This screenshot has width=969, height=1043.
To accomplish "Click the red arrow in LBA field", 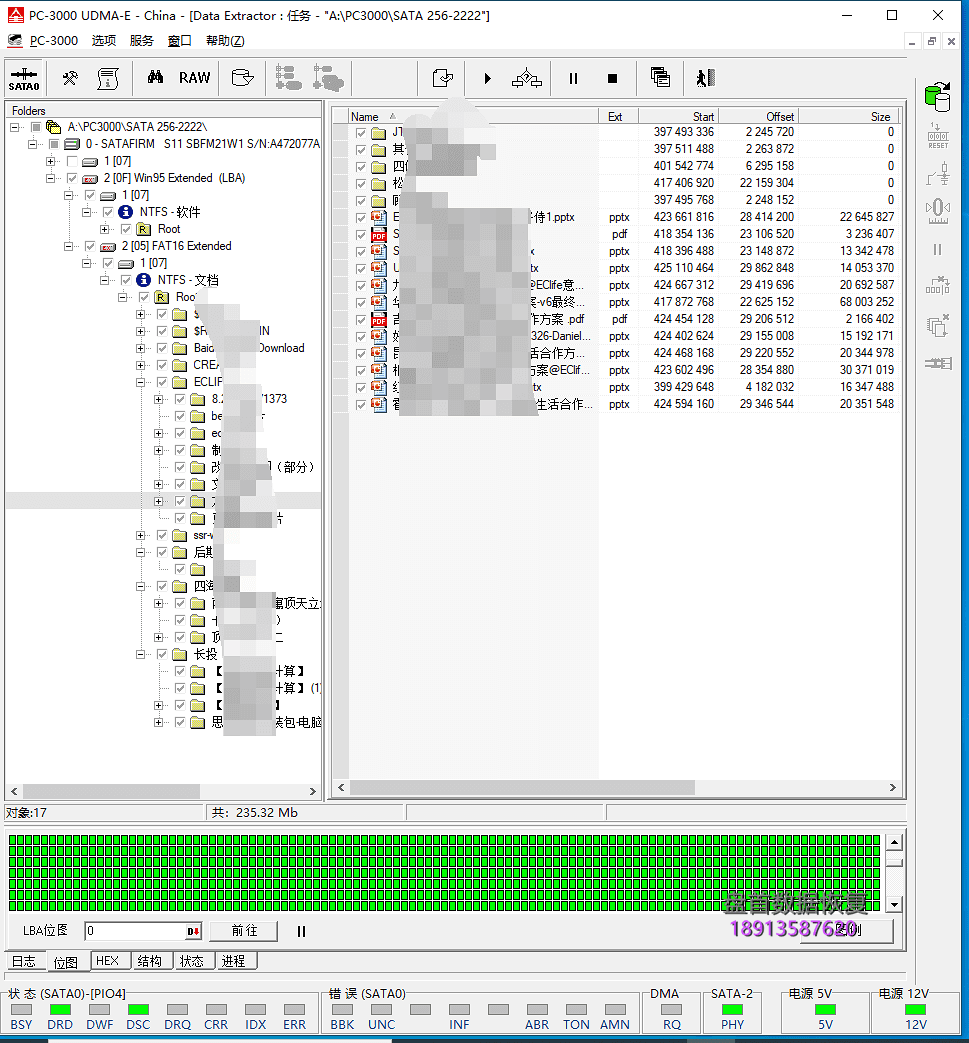I will click(193, 931).
